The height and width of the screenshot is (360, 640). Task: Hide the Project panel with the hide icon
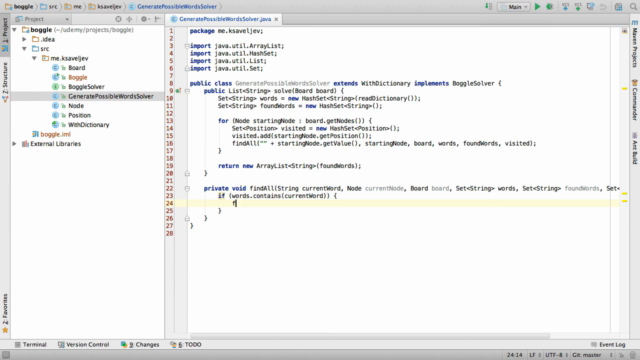pos(158,19)
